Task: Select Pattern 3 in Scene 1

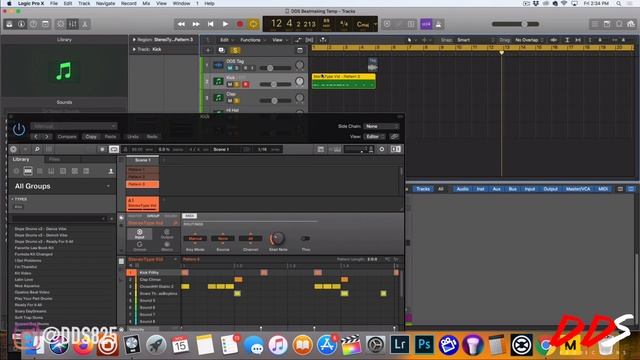Action: coord(142,184)
